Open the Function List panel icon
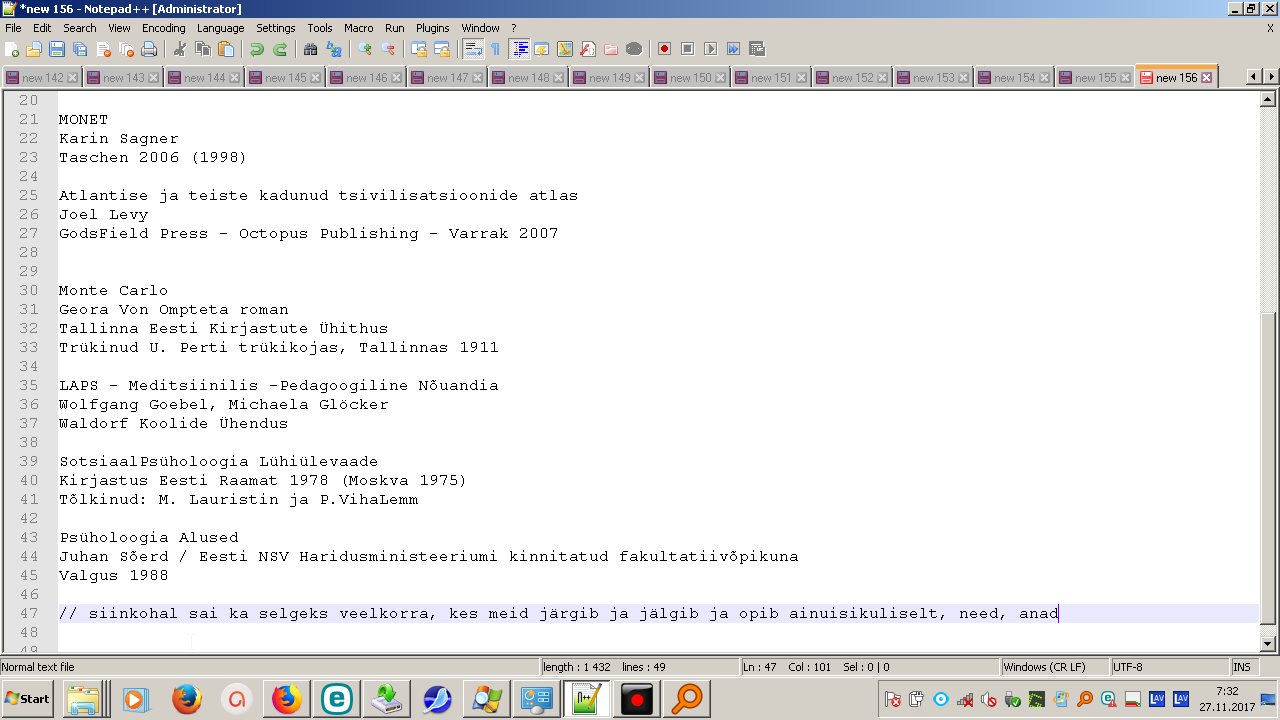The image size is (1280, 720). click(x=588, y=49)
